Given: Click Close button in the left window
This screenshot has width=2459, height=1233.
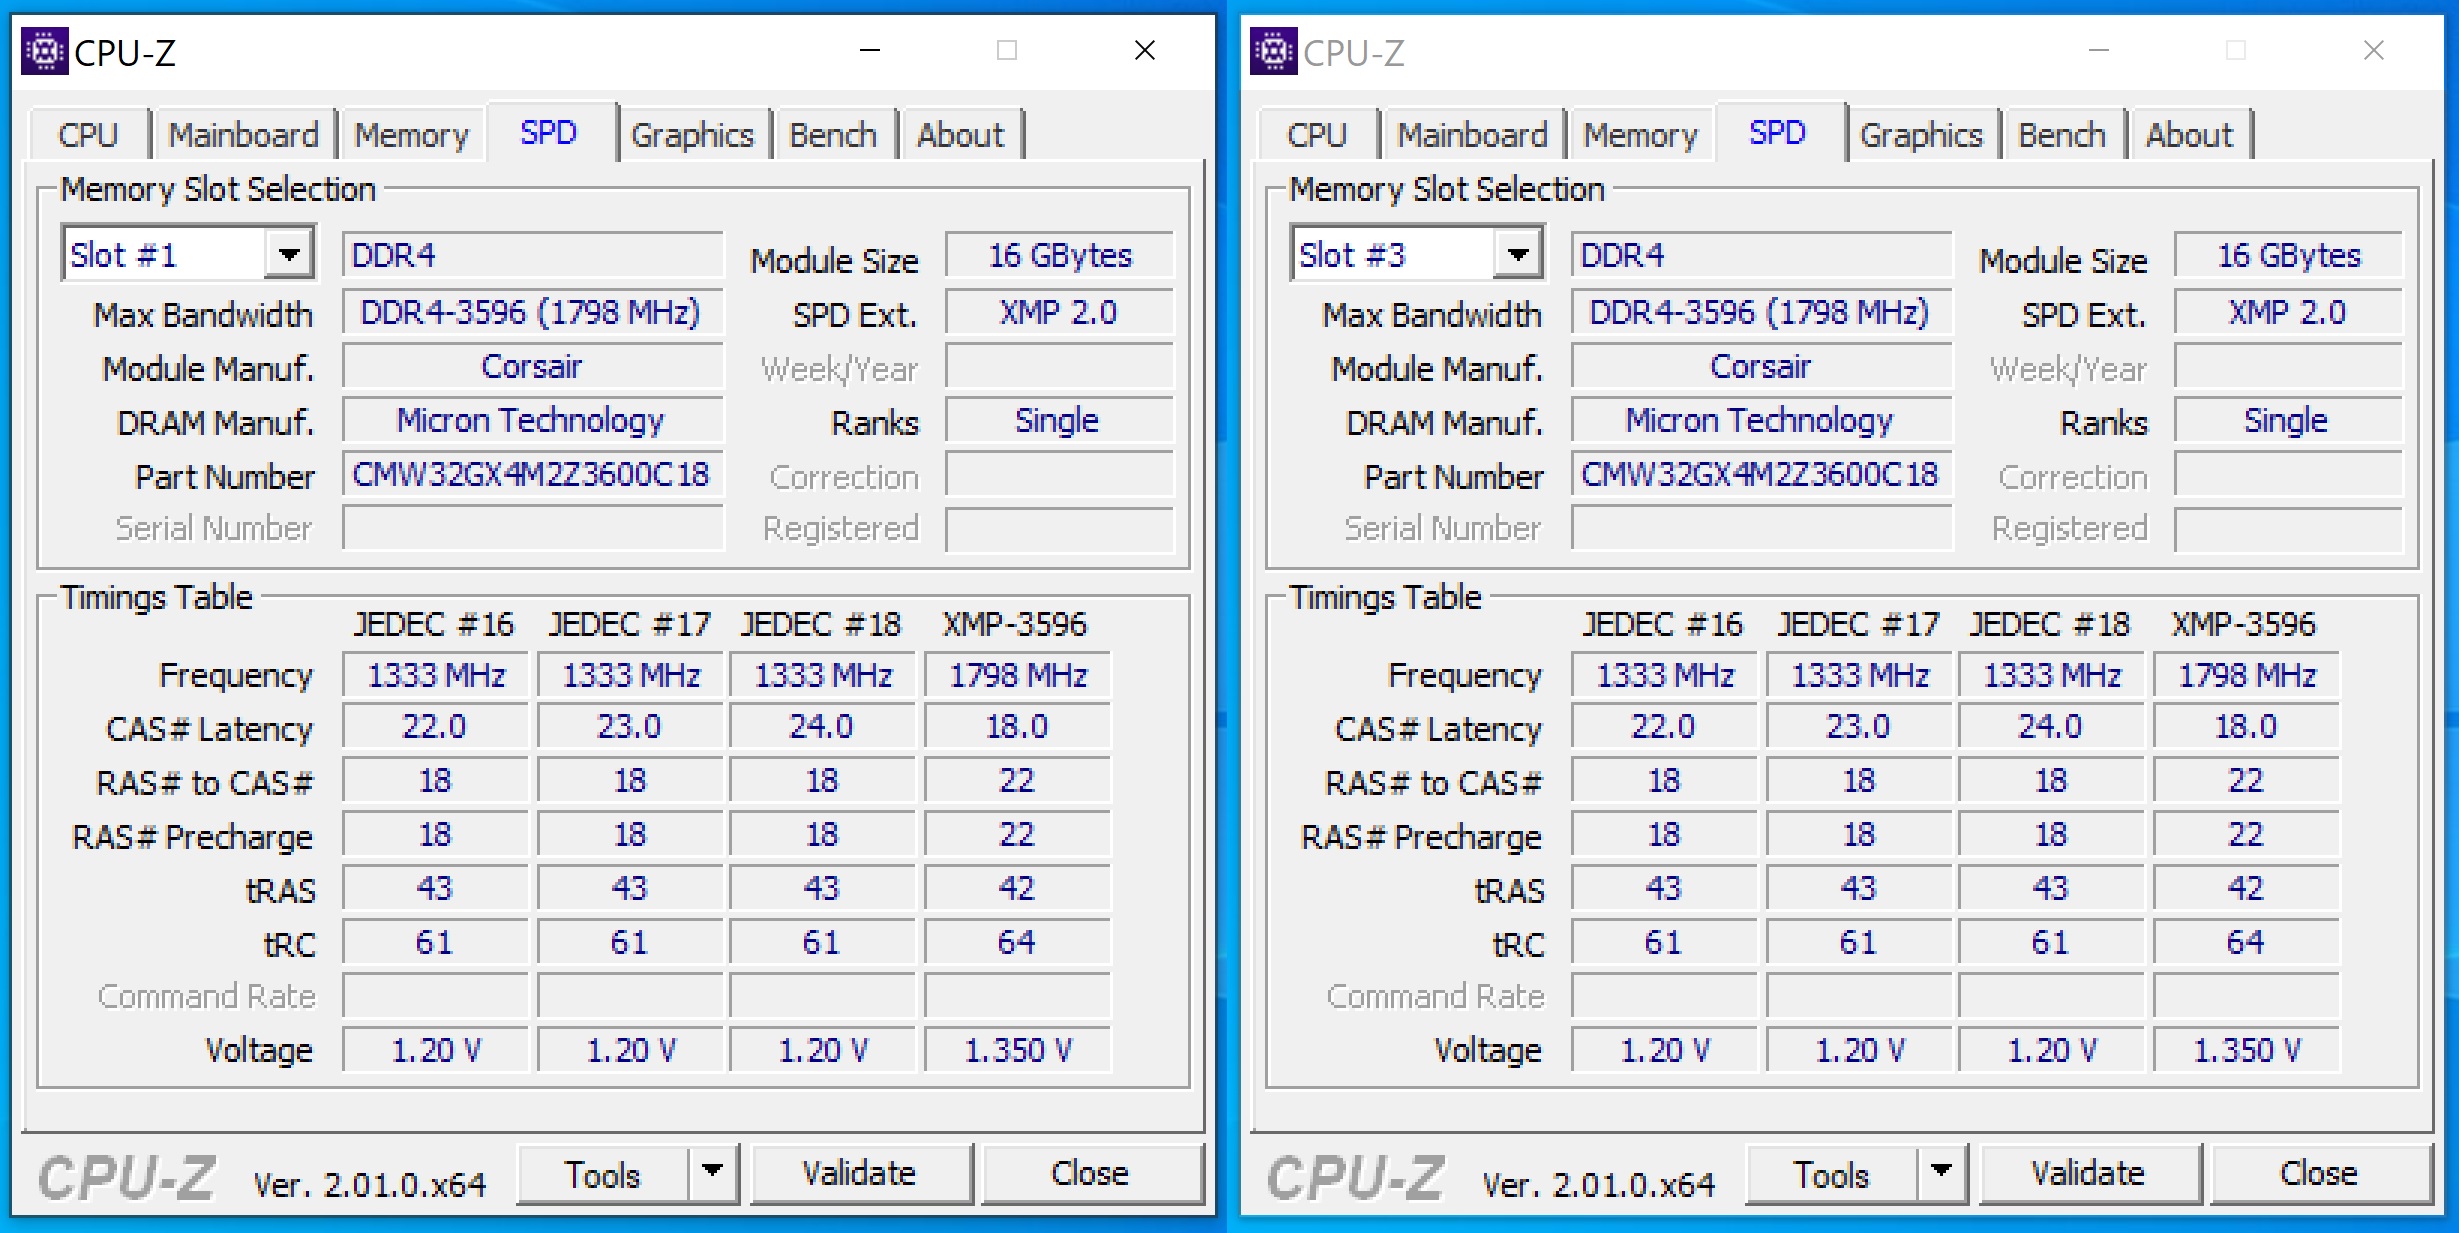Looking at the screenshot, I should (x=1091, y=1174).
